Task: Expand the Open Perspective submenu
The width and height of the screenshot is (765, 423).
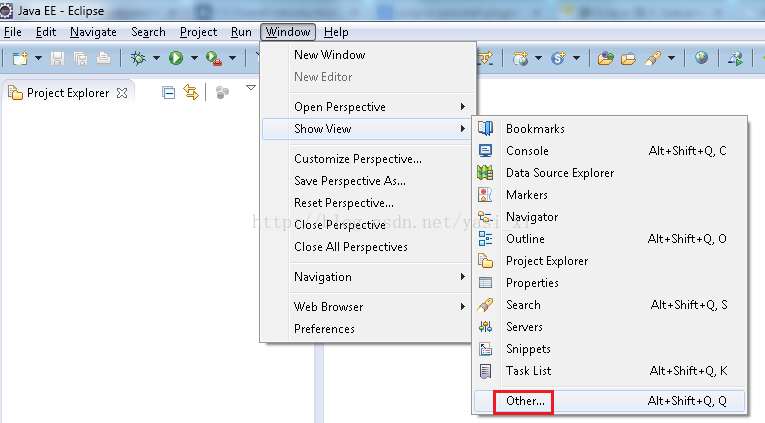Action: [x=368, y=107]
